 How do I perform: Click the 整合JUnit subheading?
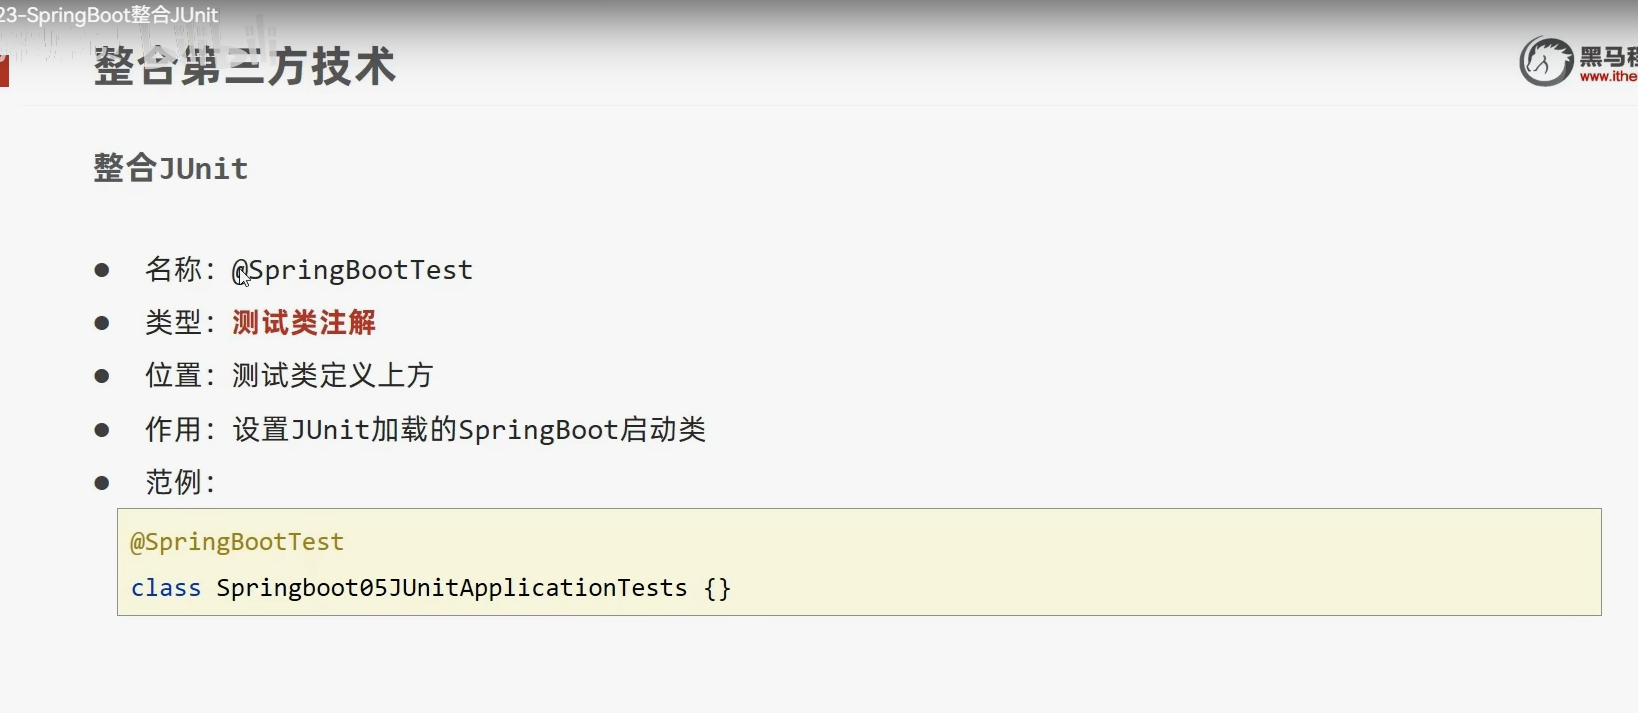click(171, 168)
